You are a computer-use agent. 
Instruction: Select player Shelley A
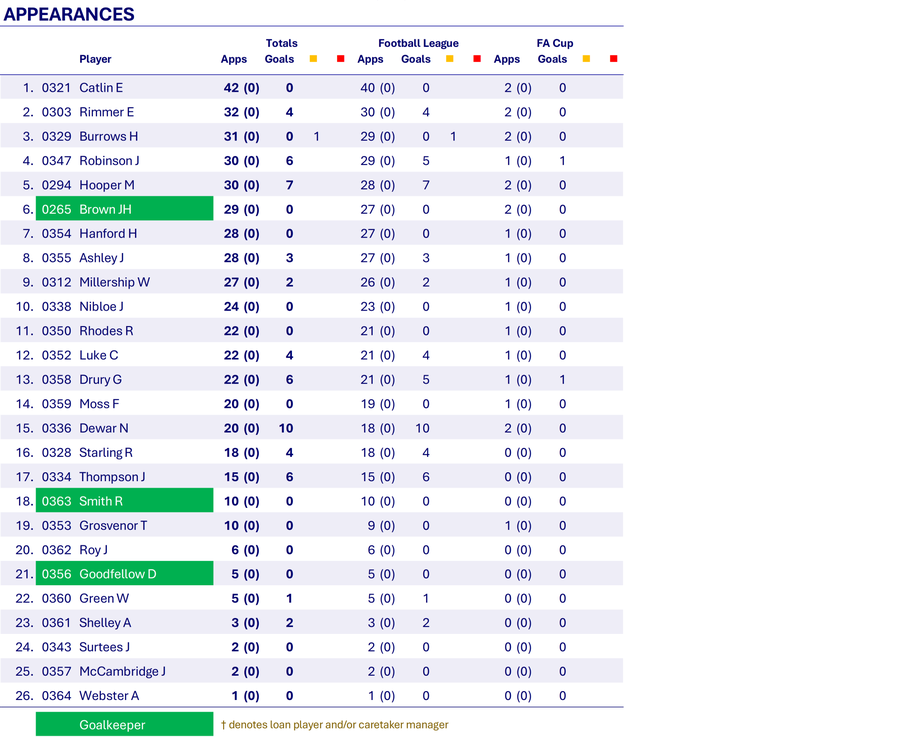click(105, 623)
